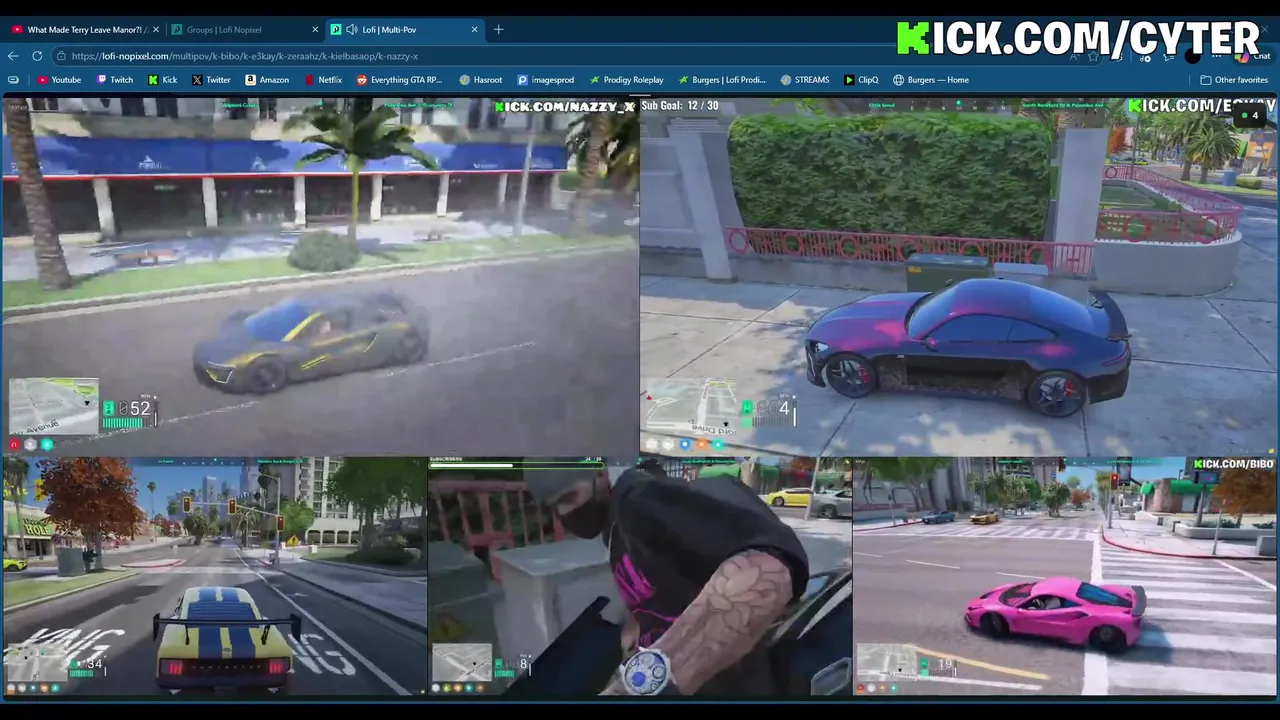Open the Kick bookmark
Image resolution: width=1280 pixels, height=720 pixels.
point(163,80)
